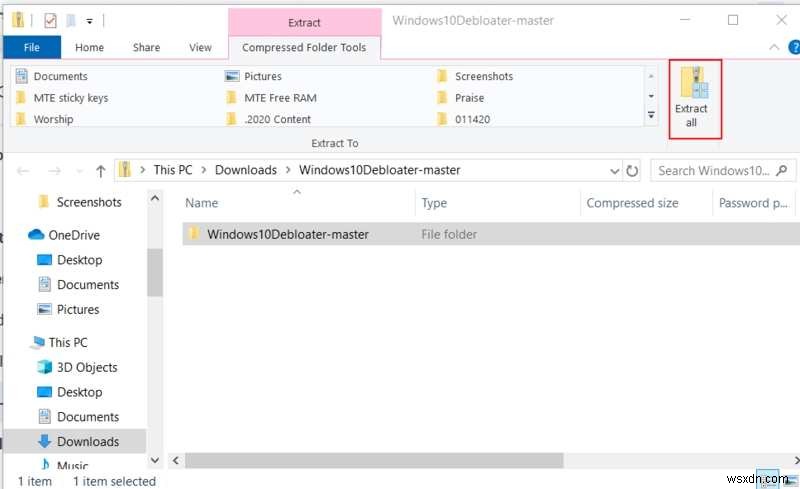The image size is (800, 489).
Task: Choose .2020 Content extract destination
Action: [x=269, y=119]
